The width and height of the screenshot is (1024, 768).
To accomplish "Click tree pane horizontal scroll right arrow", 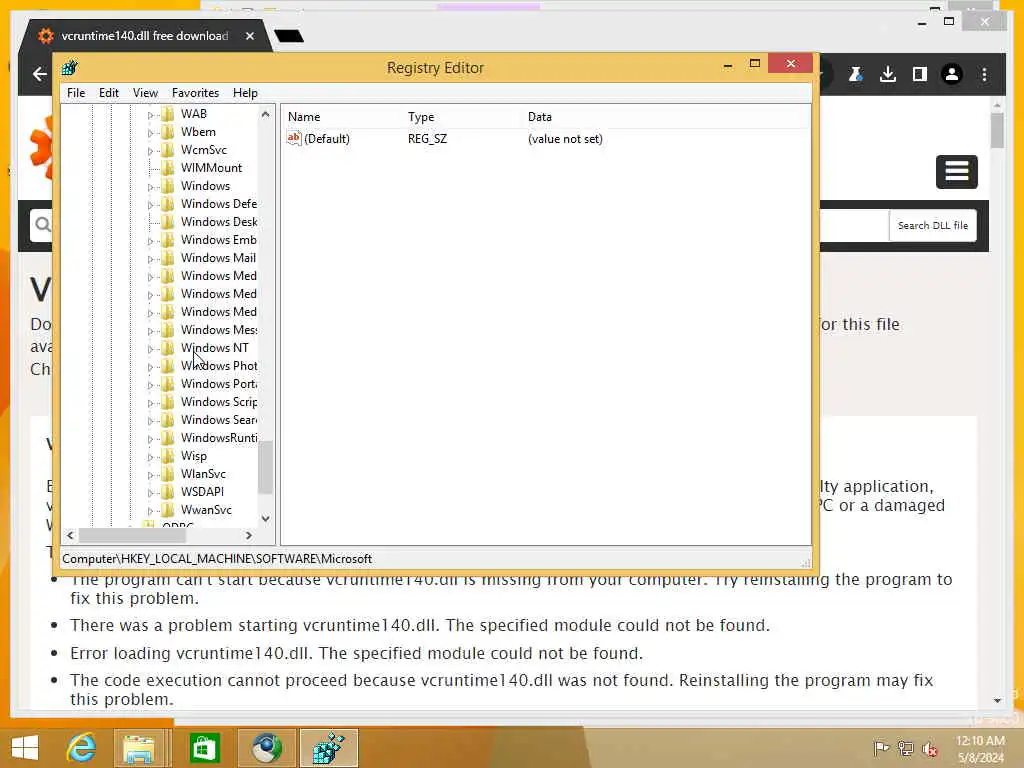I will click(249, 536).
